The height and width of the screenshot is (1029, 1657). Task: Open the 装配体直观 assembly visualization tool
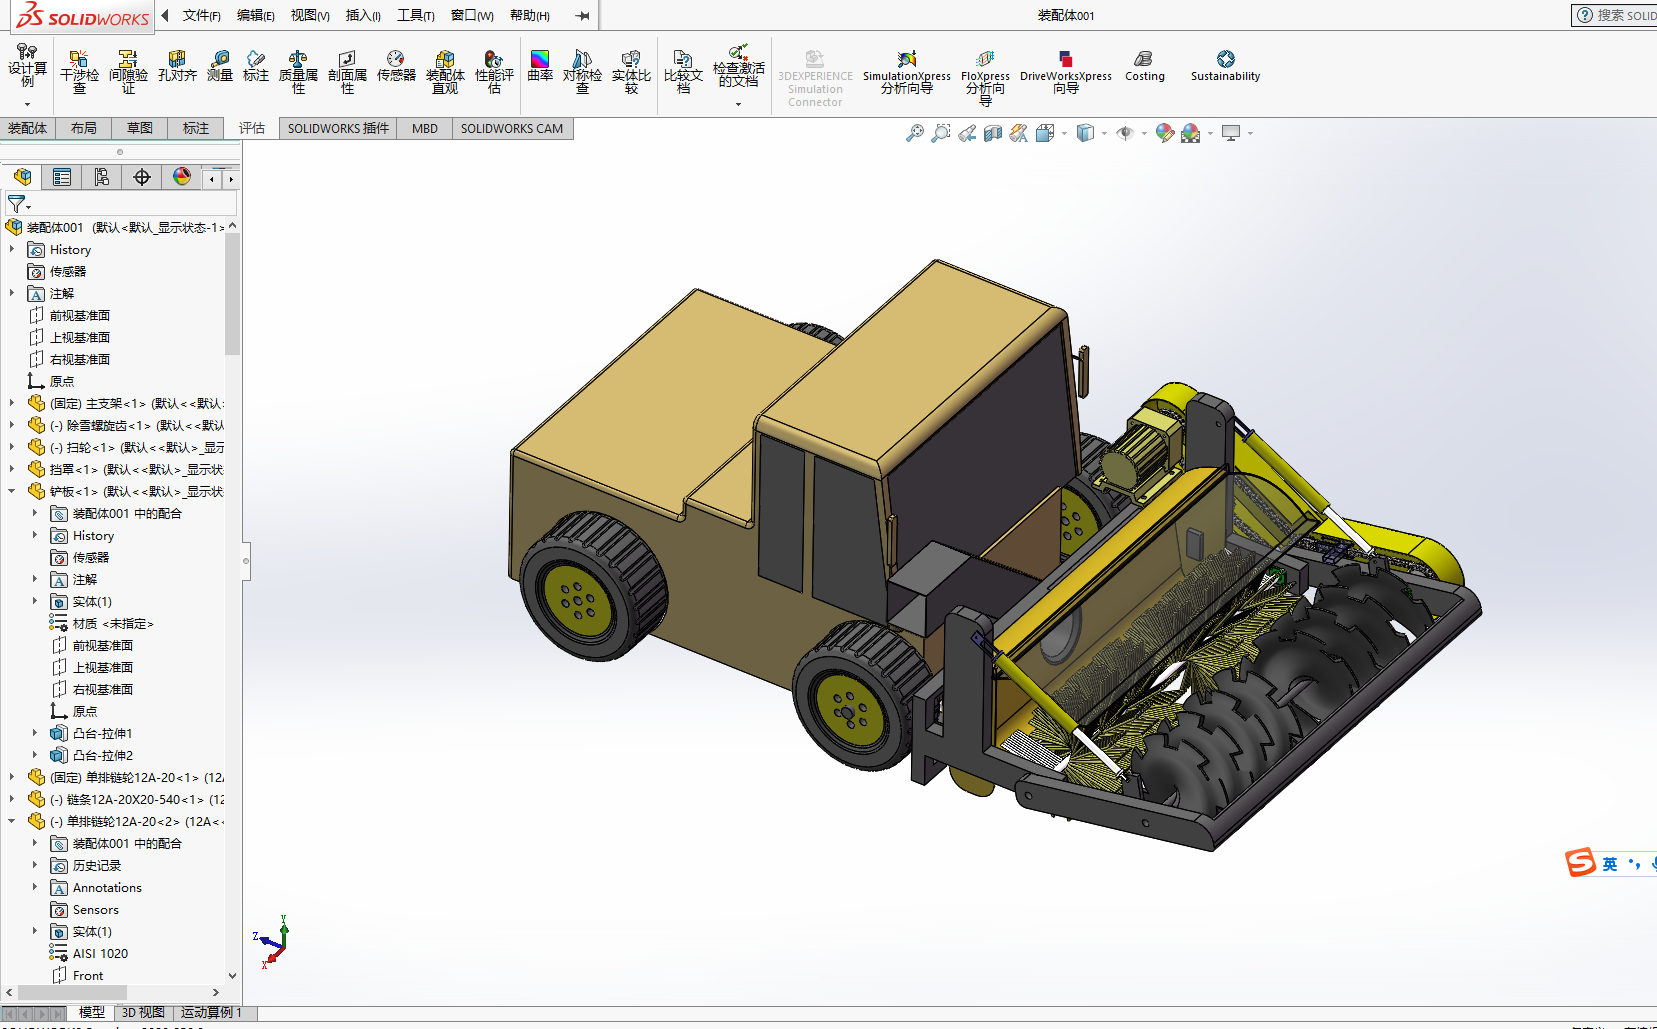pos(445,72)
